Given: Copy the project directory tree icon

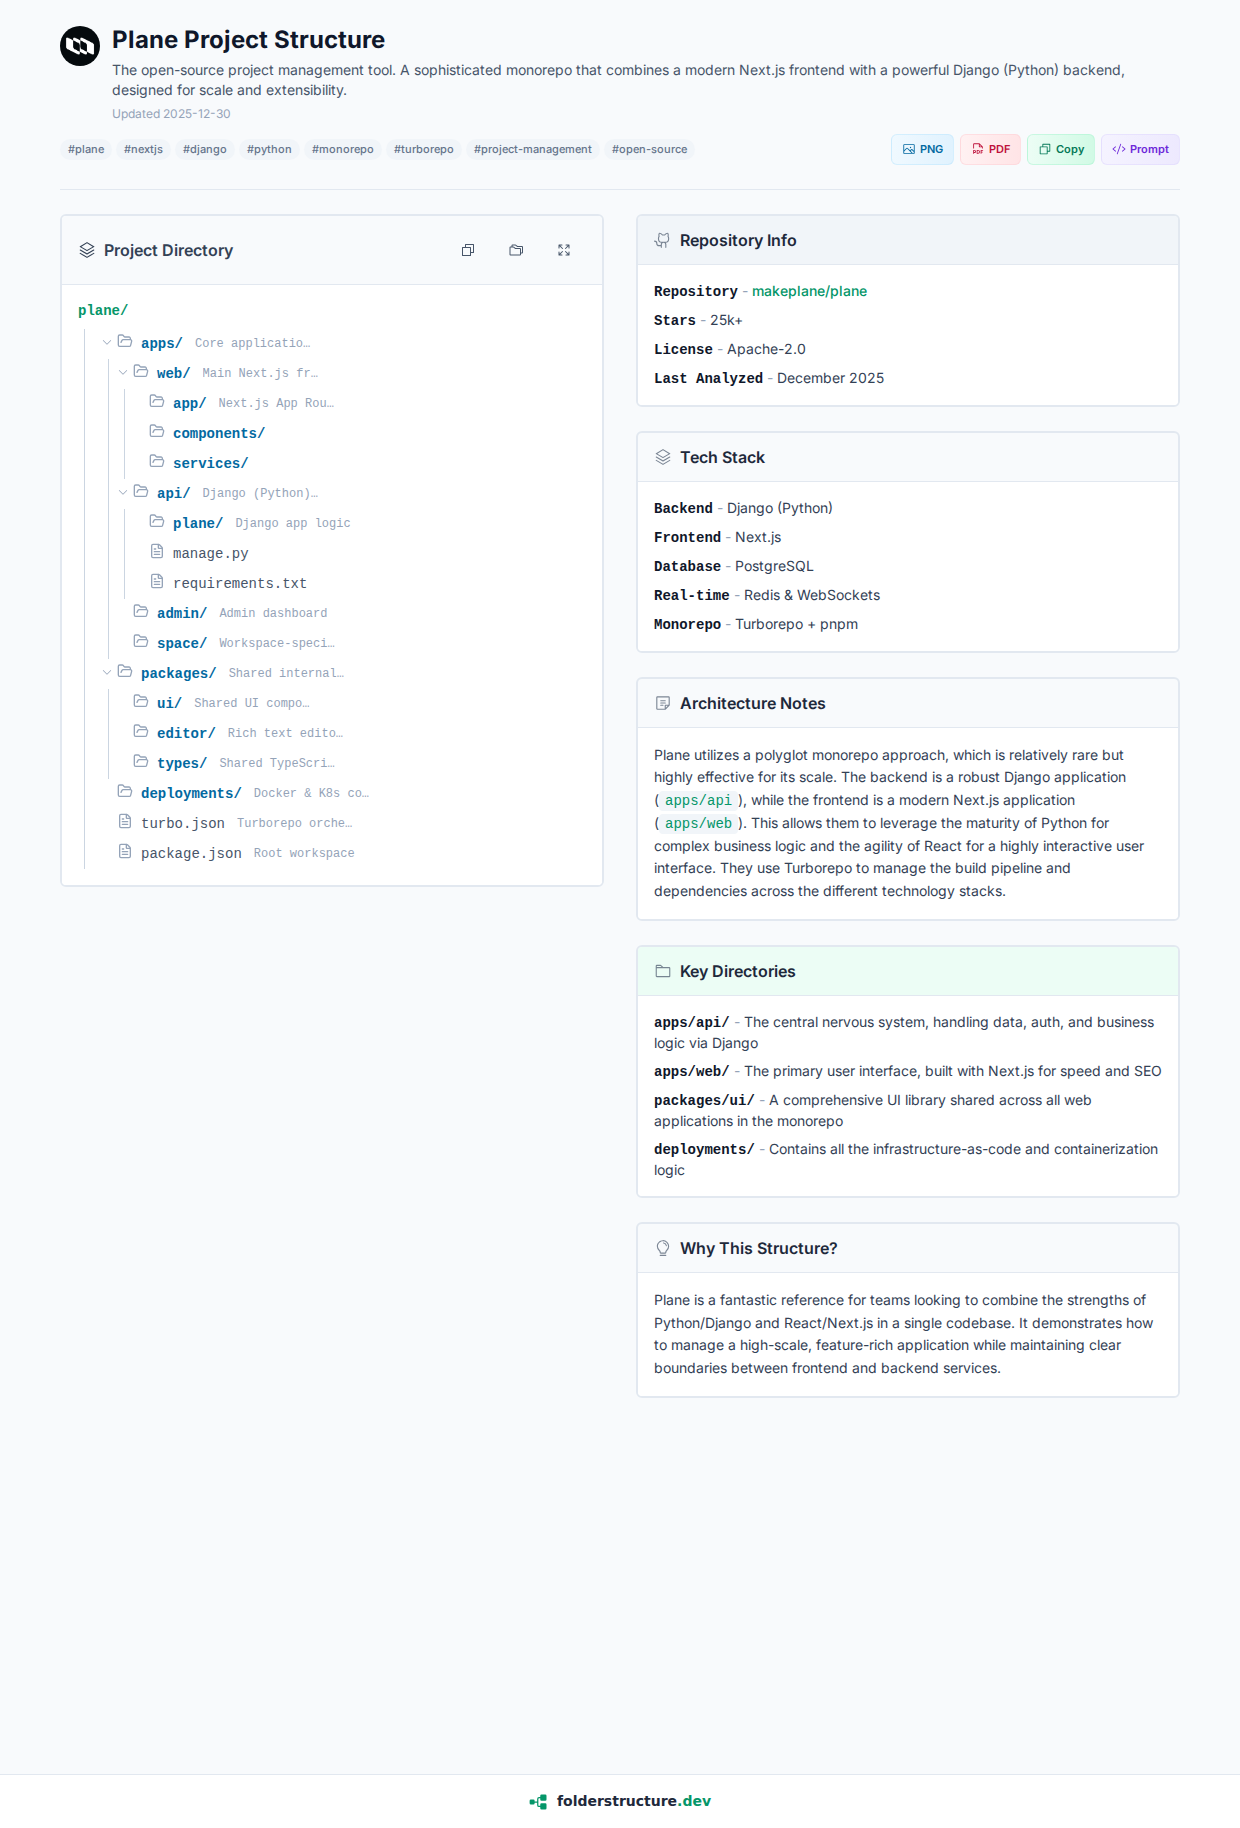Looking at the screenshot, I should (x=468, y=250).
